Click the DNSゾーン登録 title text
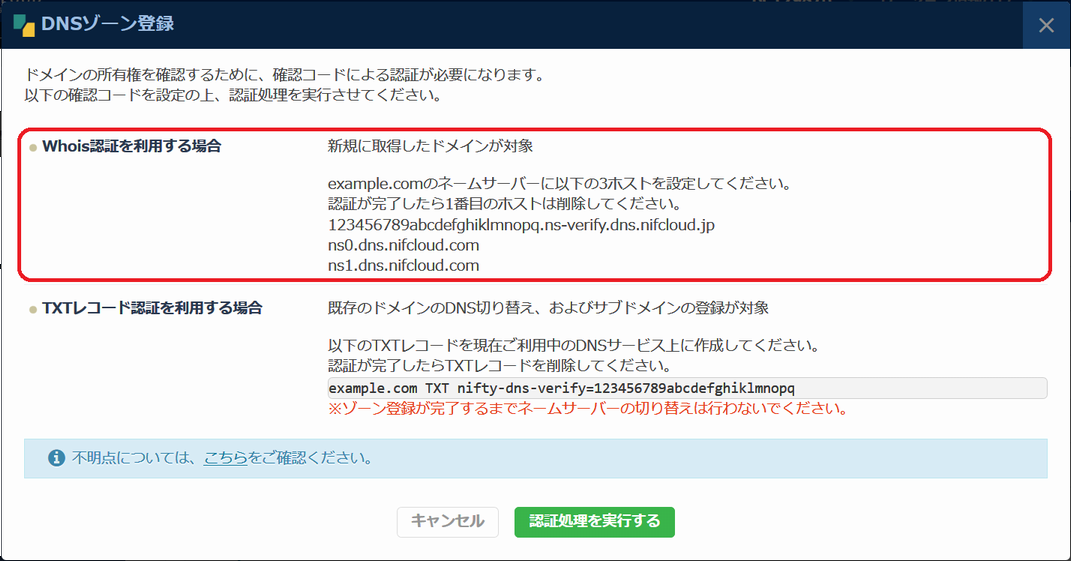Image resolution: width=1071 pixels, height=561 pixels. (107, 24)
